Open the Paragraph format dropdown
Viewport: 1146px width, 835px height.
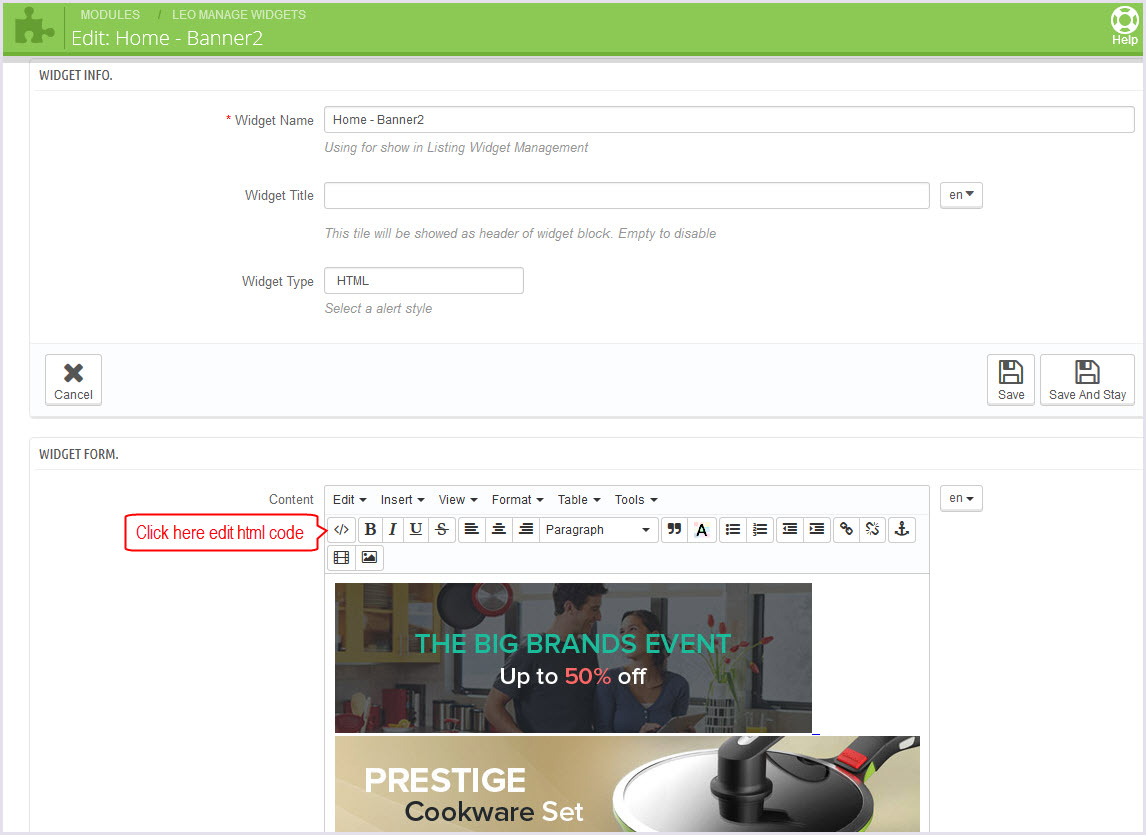599,529
